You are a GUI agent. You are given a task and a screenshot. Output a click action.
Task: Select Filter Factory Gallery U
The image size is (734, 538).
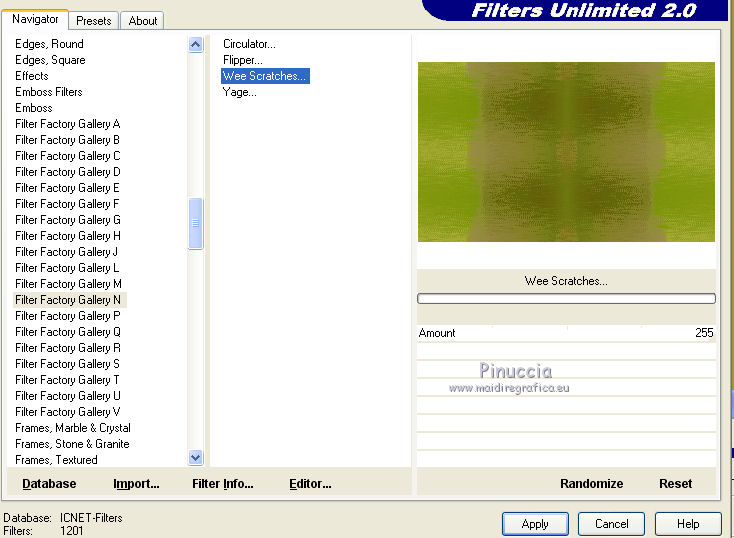[x=68, y=396]
